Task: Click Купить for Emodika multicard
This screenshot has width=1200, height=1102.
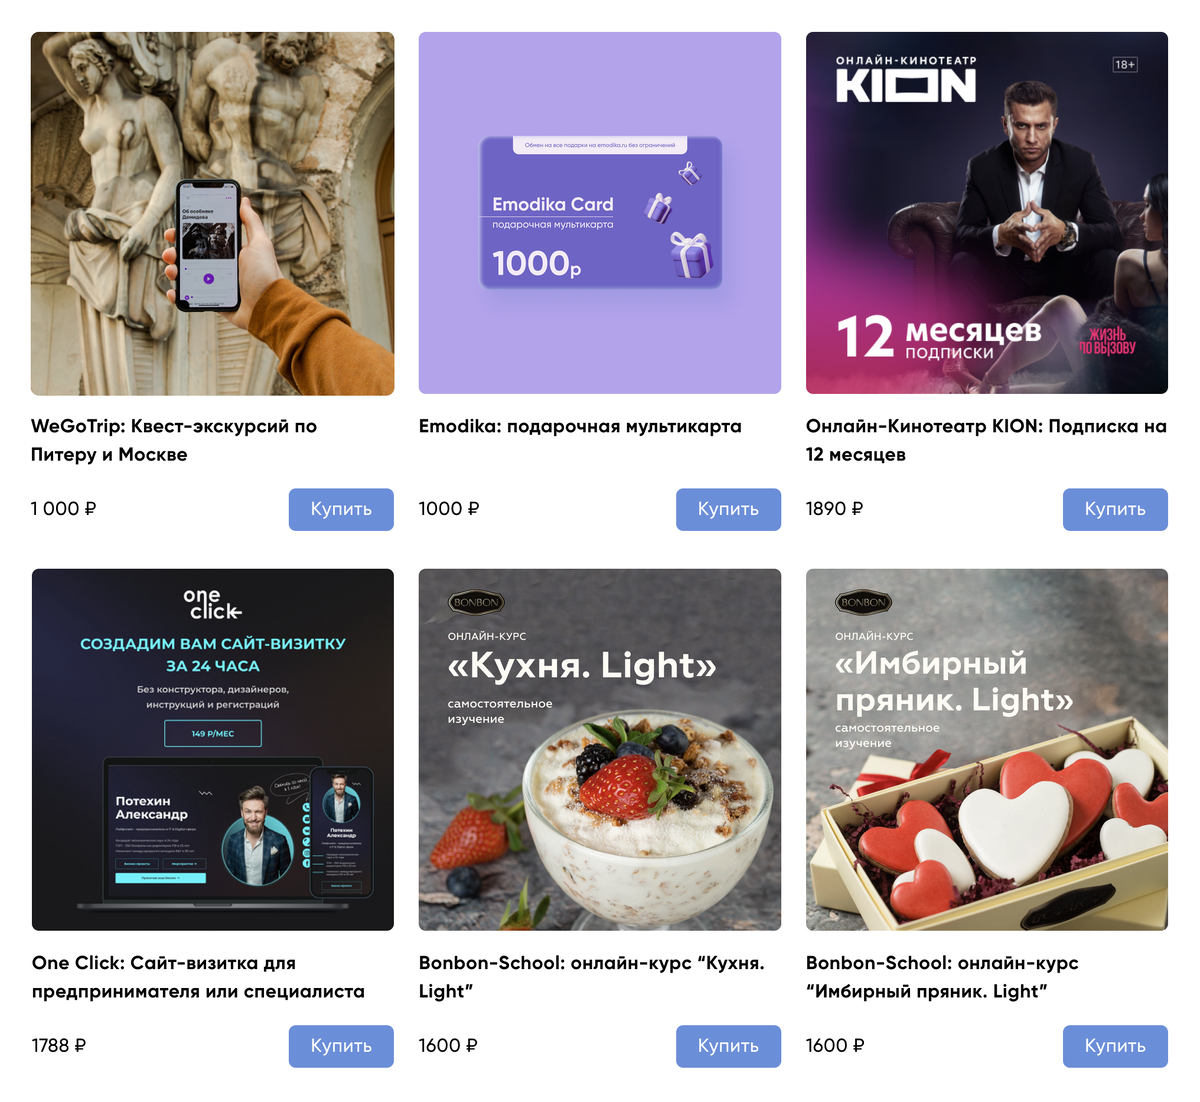Action: pos(728,509)
